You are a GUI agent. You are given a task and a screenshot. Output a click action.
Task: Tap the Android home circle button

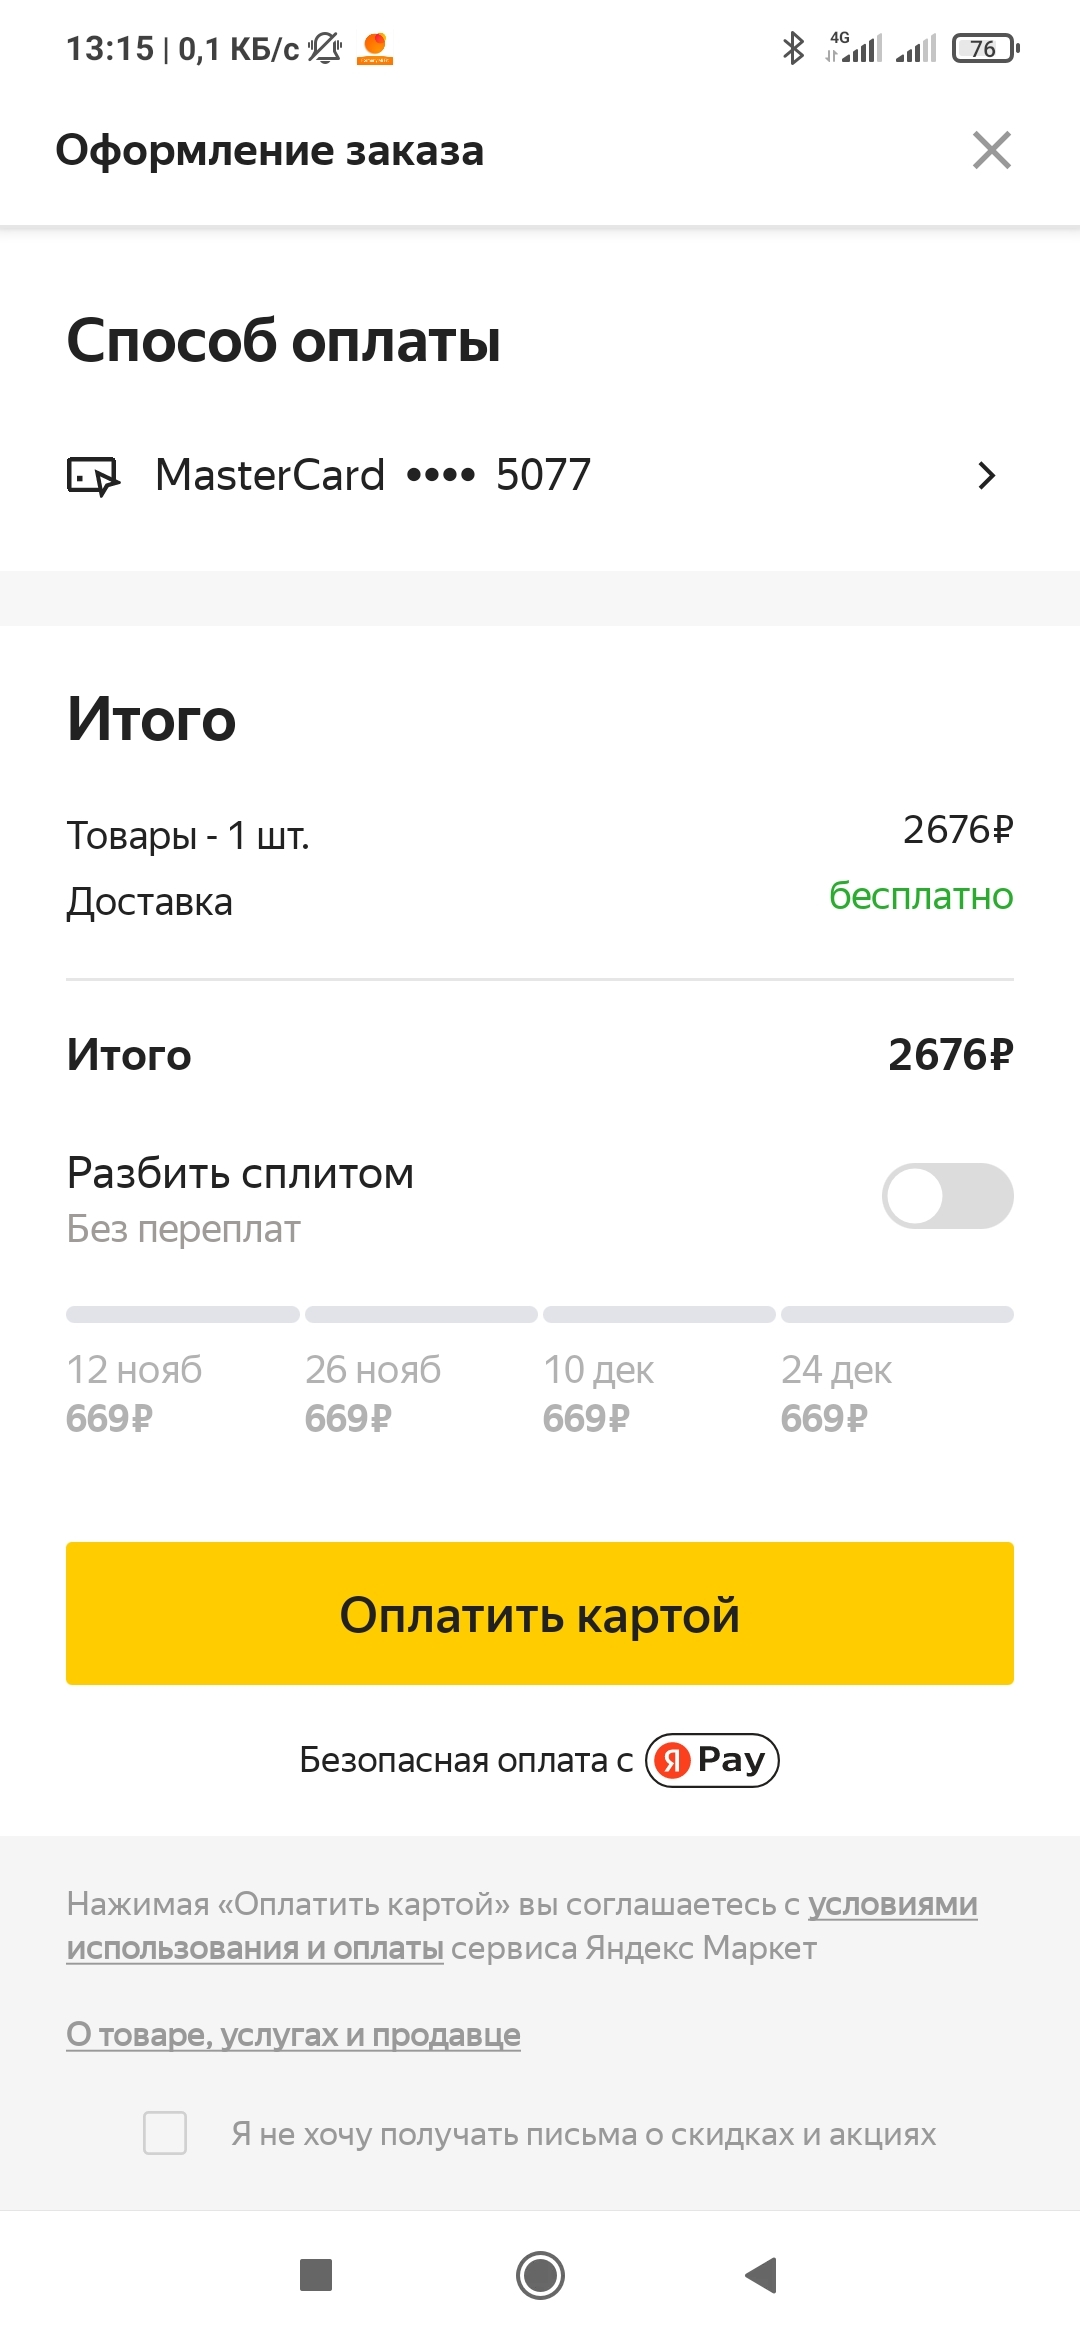540,2275
